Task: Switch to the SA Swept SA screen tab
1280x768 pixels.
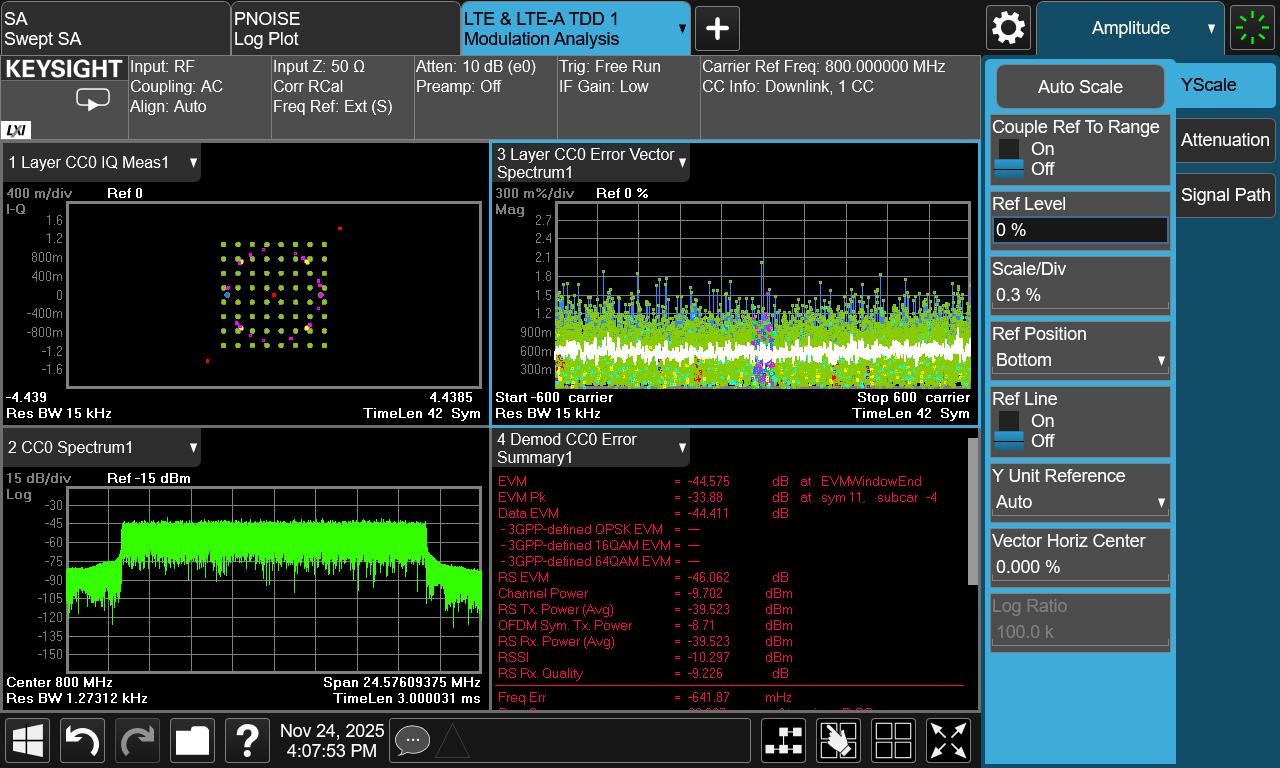Action: (115, 28)
